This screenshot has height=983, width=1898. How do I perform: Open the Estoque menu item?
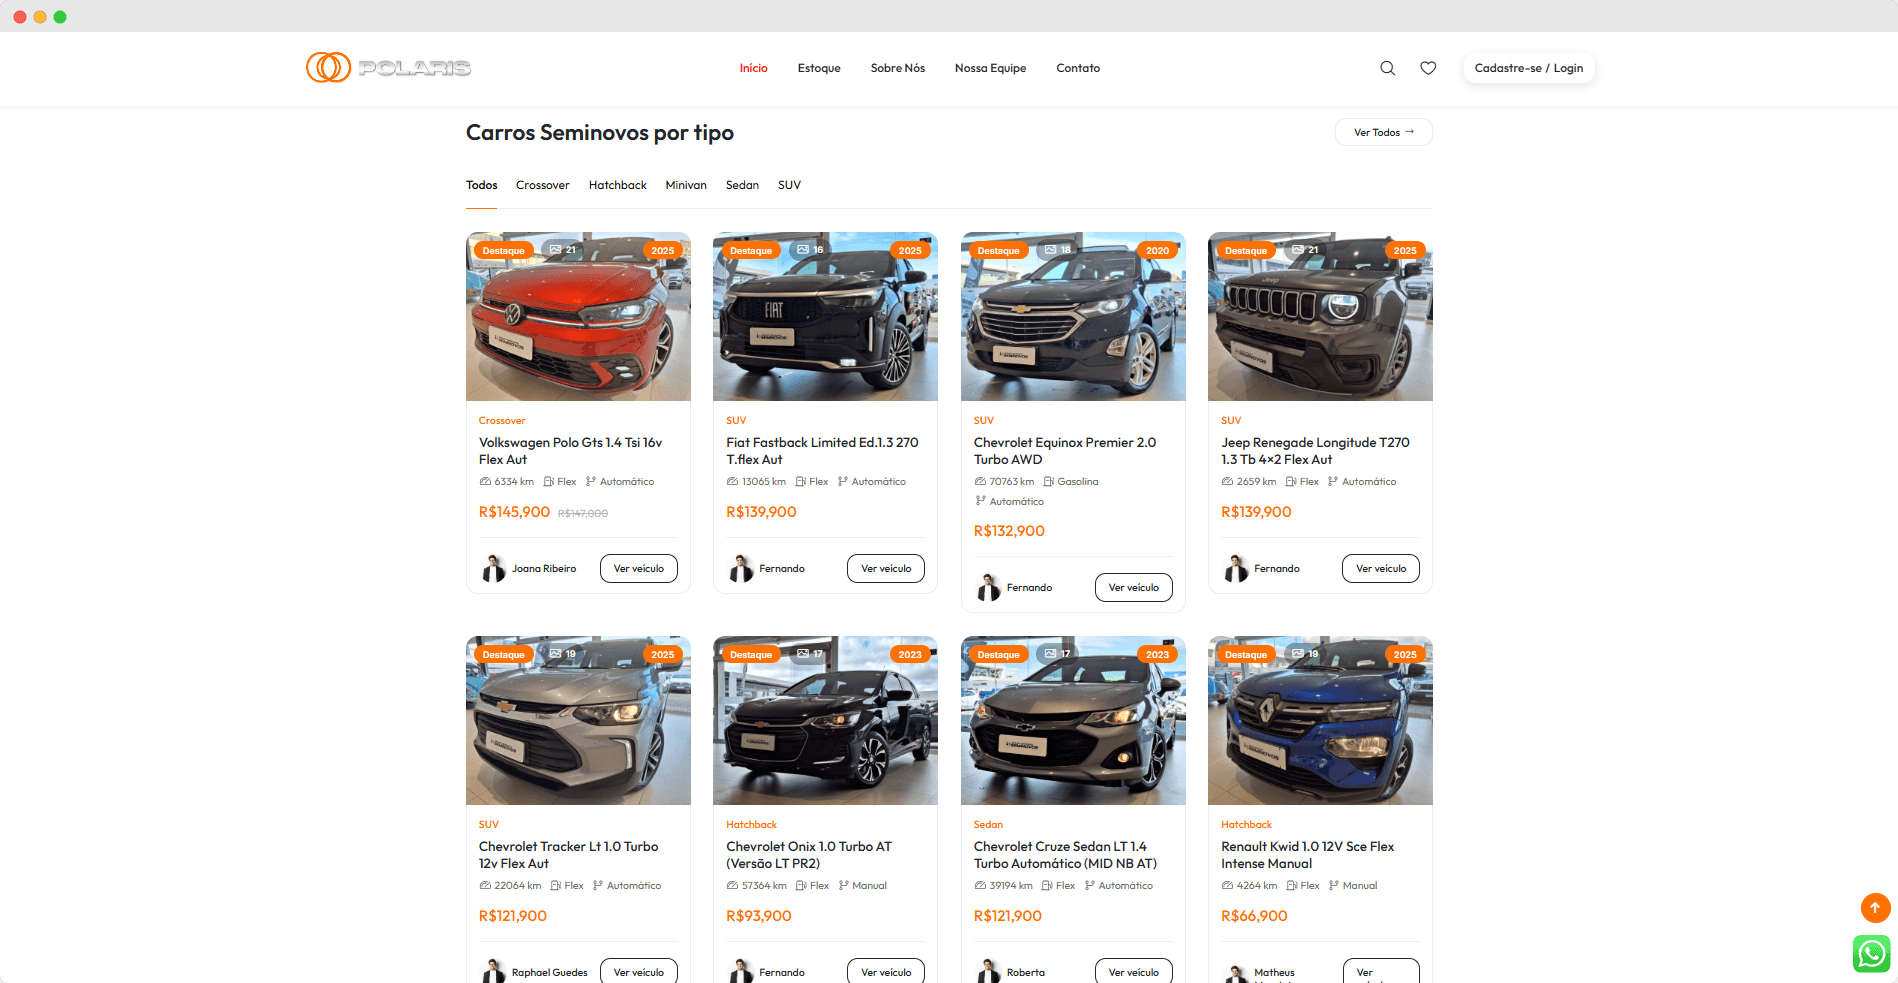(819, 68)
